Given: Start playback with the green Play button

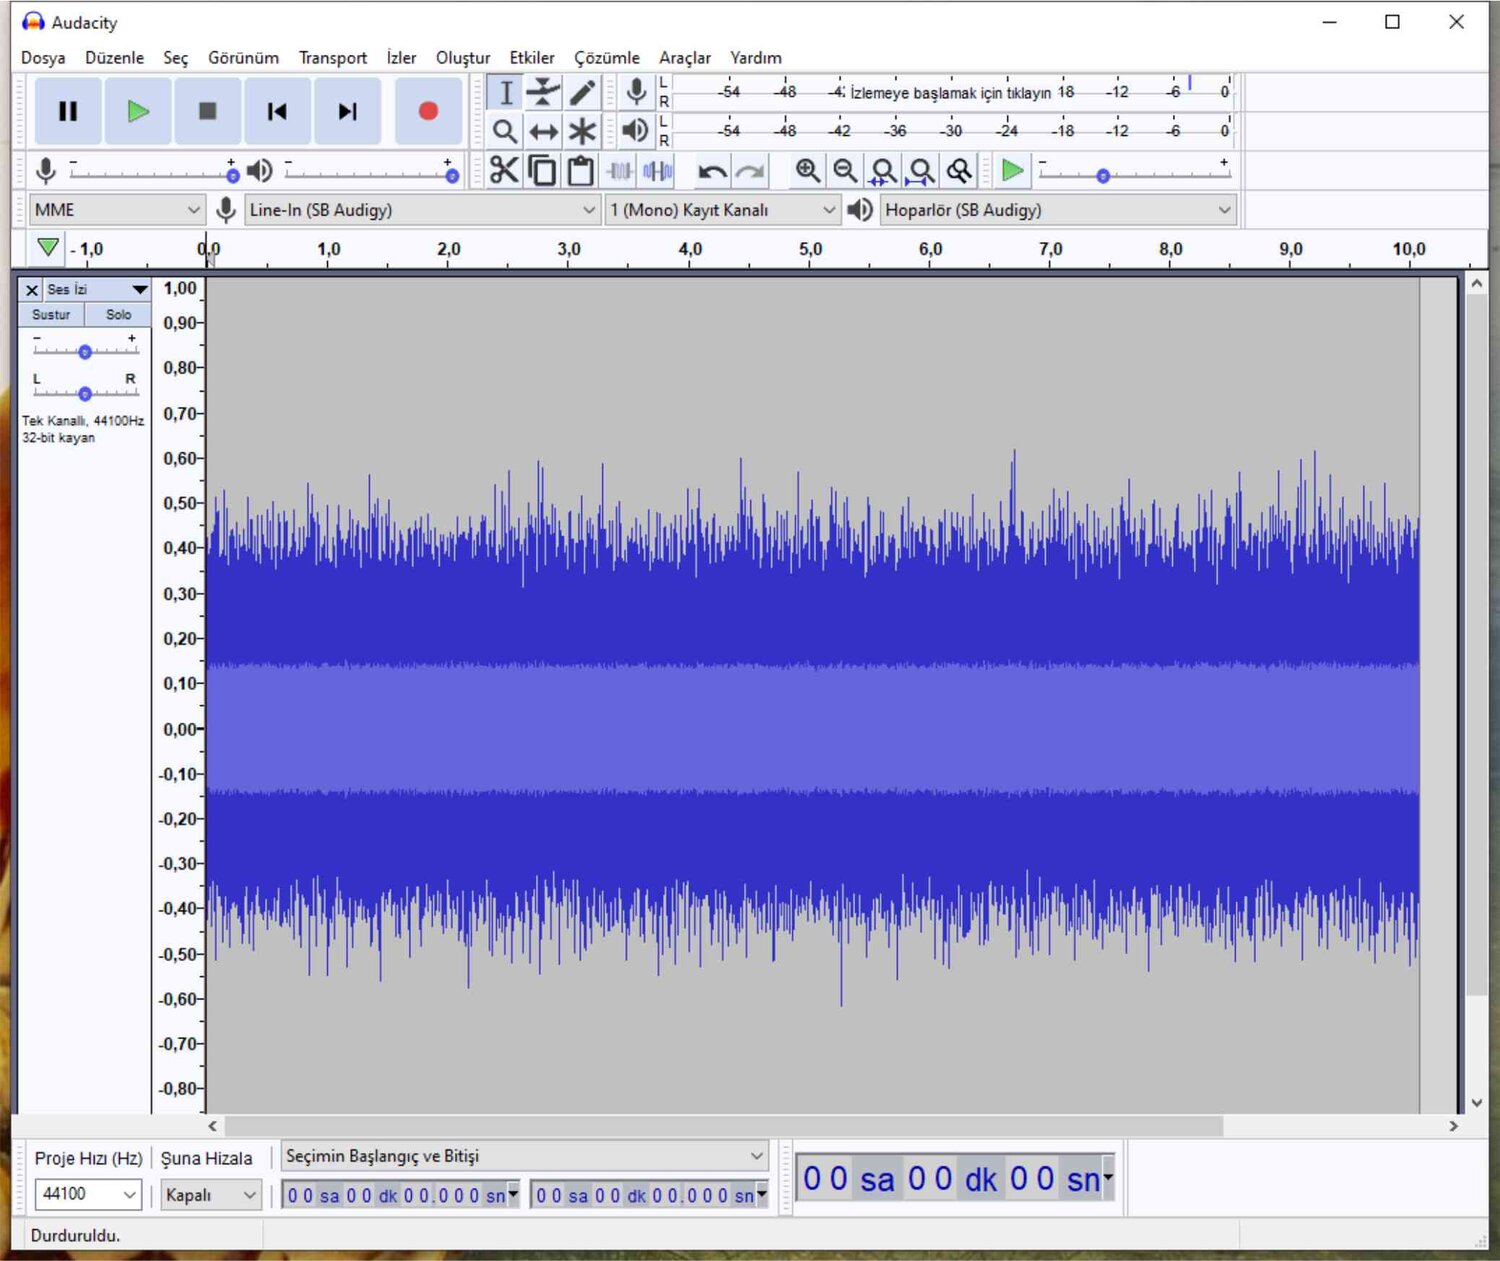Looking at the screenshot, I should pyautogui.click(x=138, y=111).
